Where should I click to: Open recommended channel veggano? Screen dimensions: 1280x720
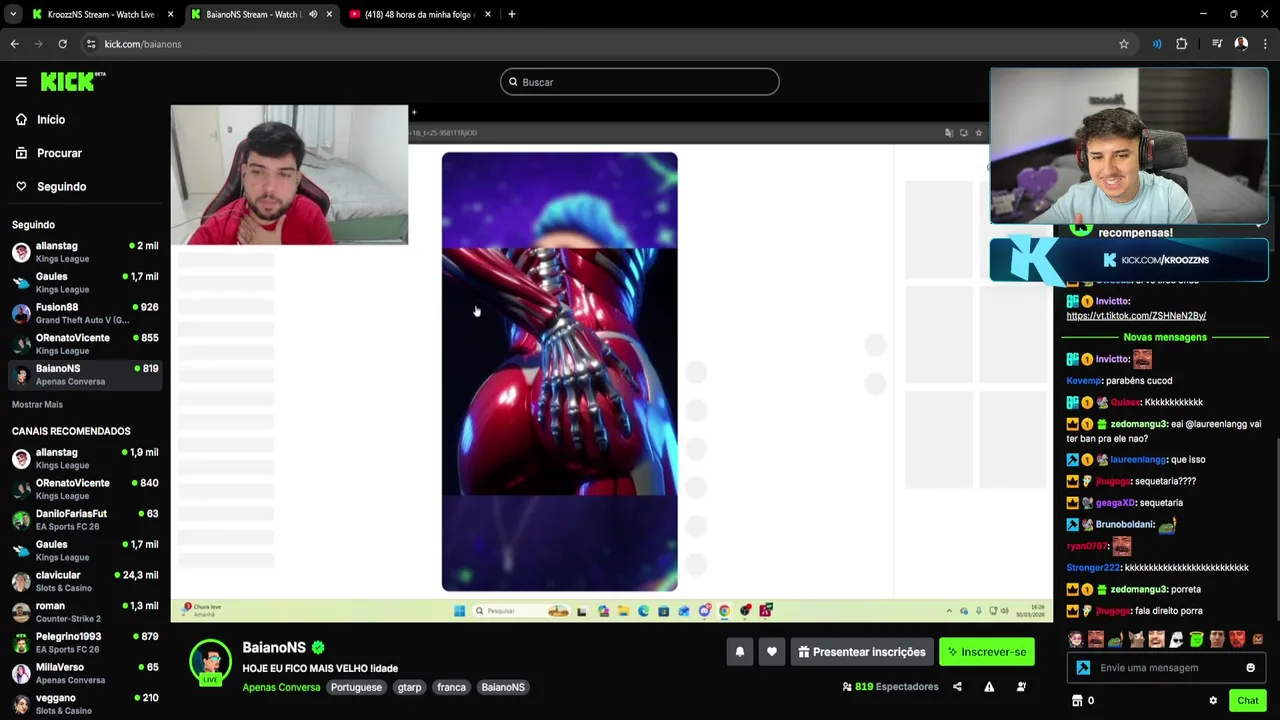tap(85, 704)
